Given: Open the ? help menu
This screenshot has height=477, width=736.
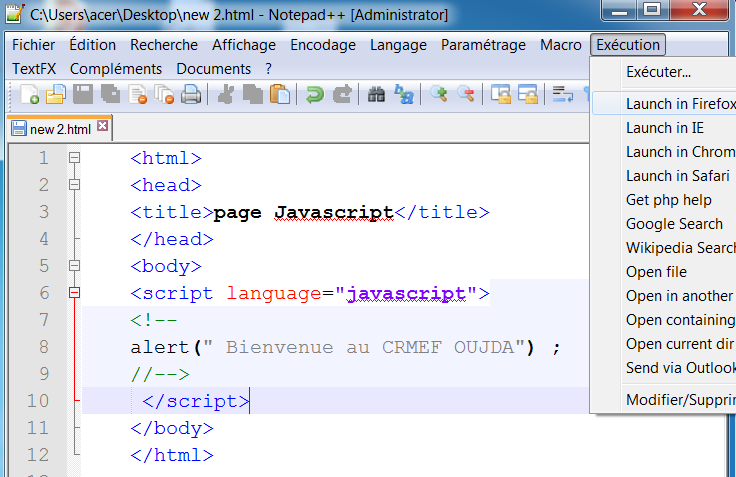Looking at the screenshot, I should pos(268,69).
